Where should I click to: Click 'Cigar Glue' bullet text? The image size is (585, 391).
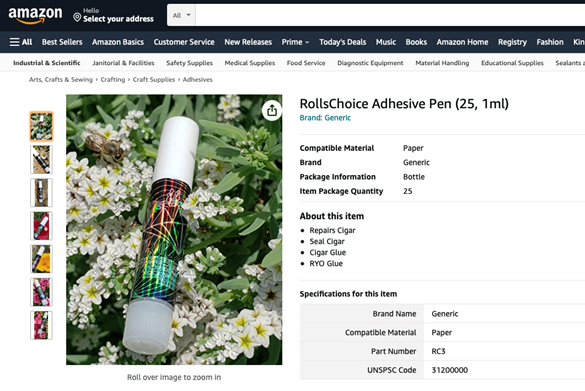328,253
